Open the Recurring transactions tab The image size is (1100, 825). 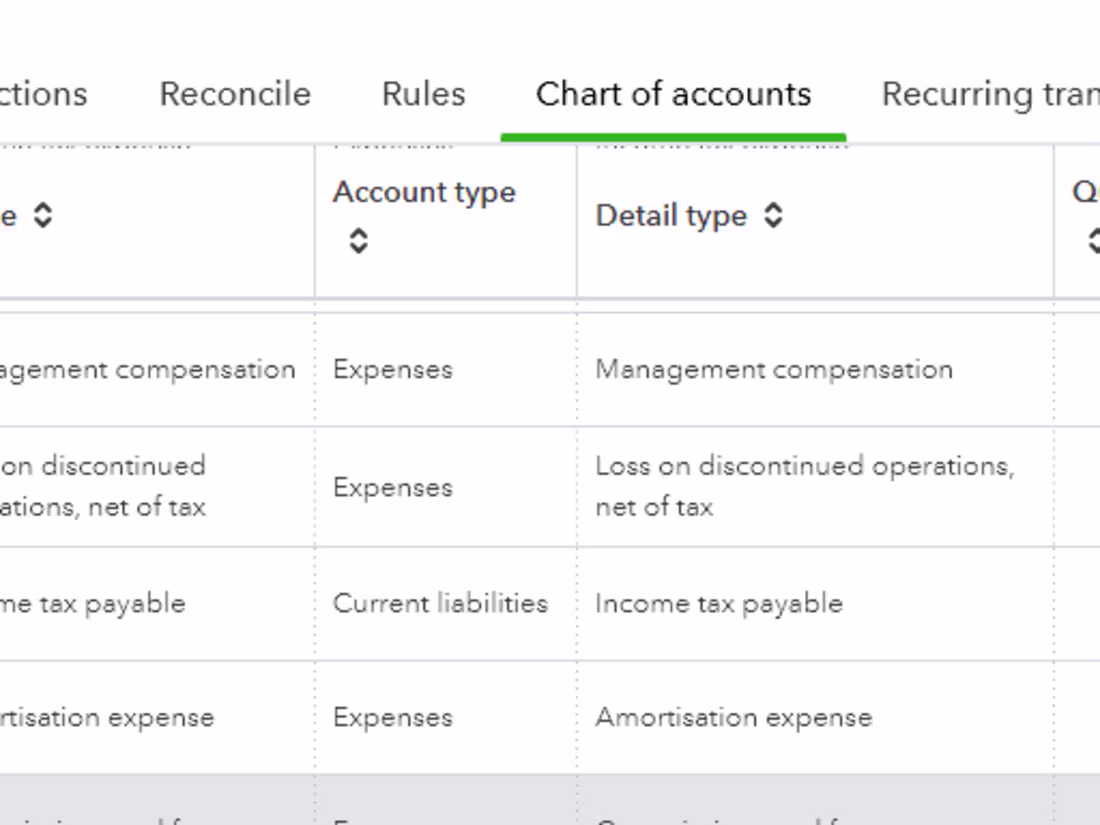(990, 93)
